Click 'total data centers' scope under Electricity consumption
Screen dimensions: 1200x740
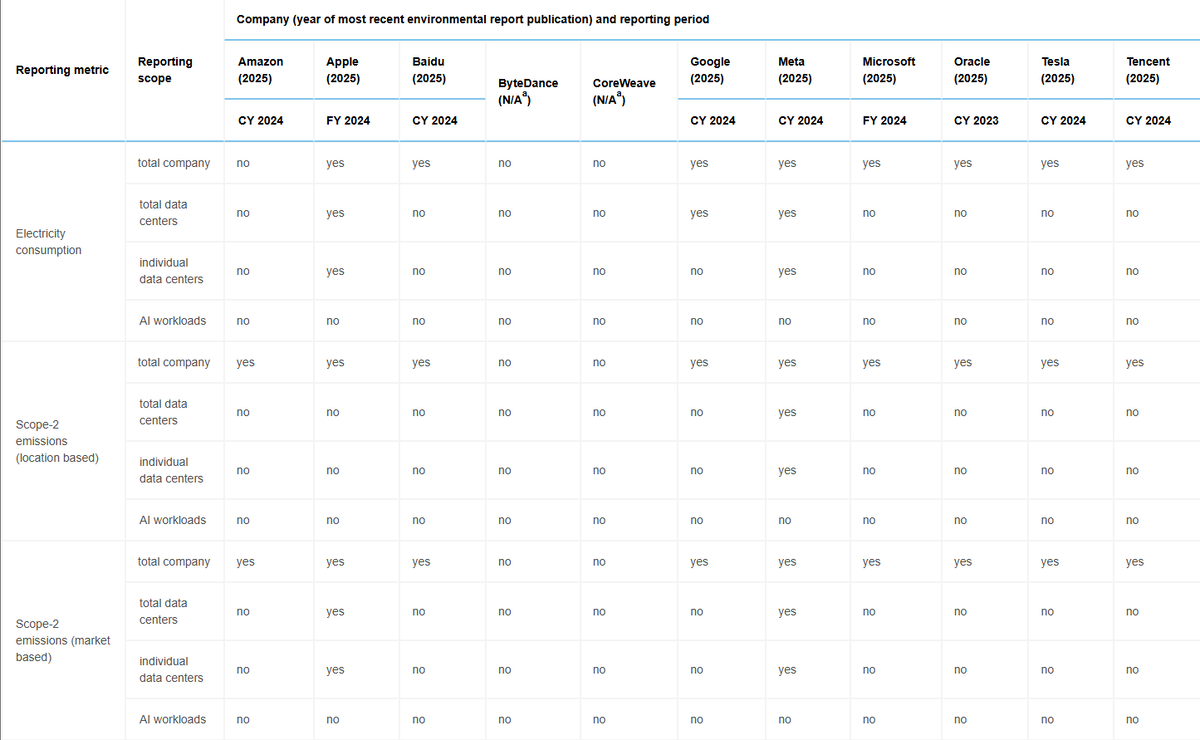(x=163, y=213)
